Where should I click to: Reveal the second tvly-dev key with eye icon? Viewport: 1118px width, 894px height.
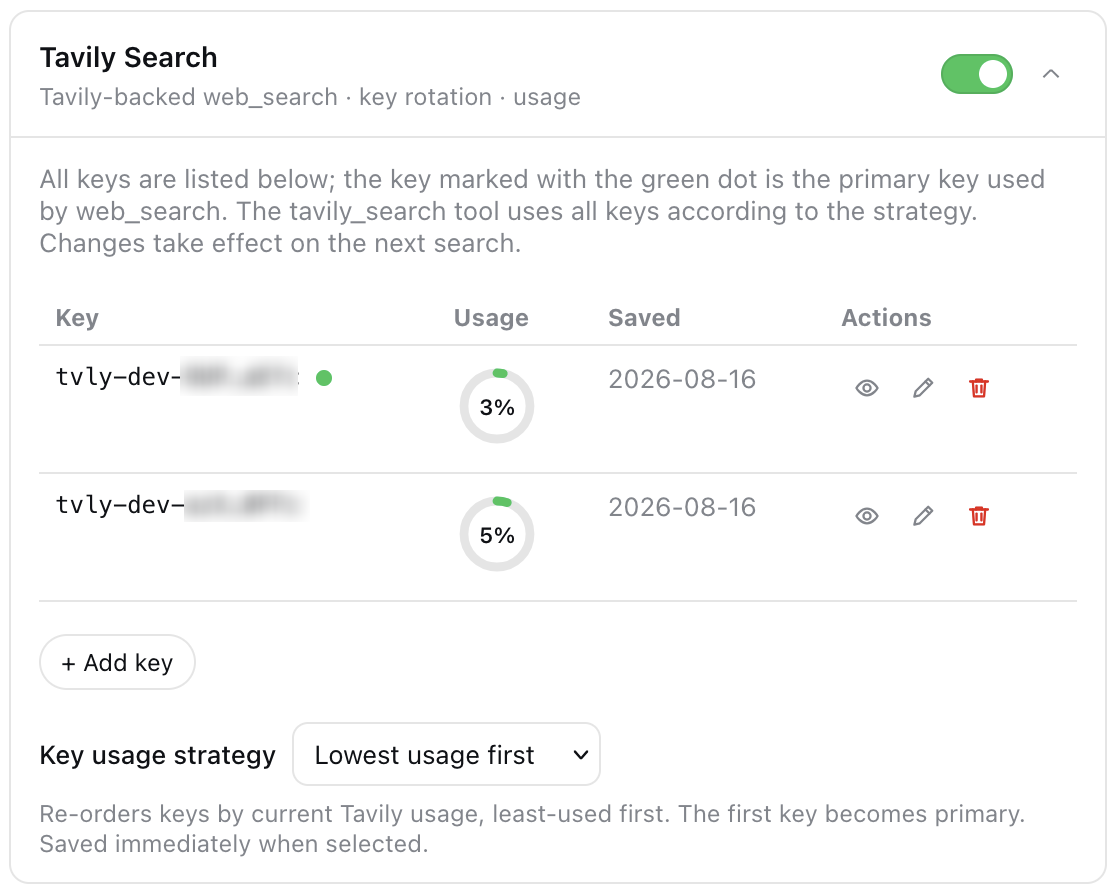click(x=866, y=515)
